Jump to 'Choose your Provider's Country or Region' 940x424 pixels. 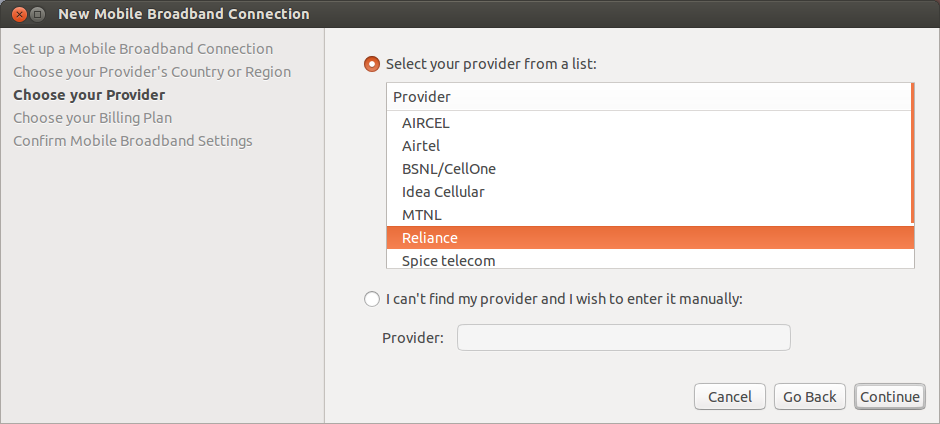click(152, 72)
